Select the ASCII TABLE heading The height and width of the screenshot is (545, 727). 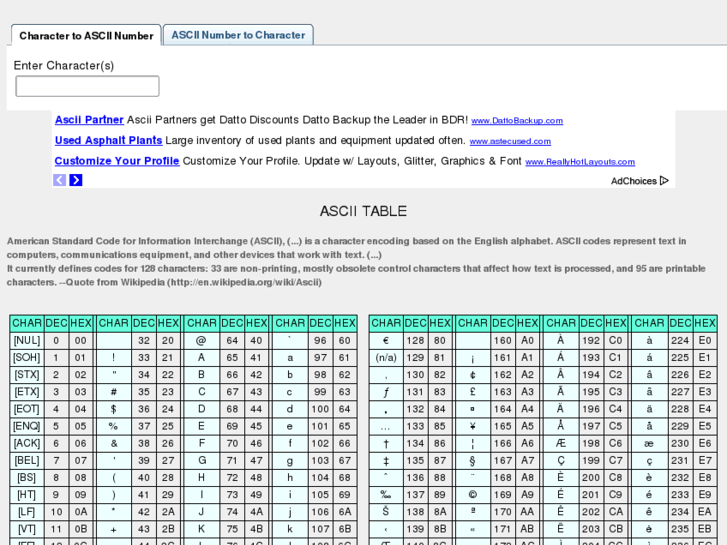(x=363, y=211)
